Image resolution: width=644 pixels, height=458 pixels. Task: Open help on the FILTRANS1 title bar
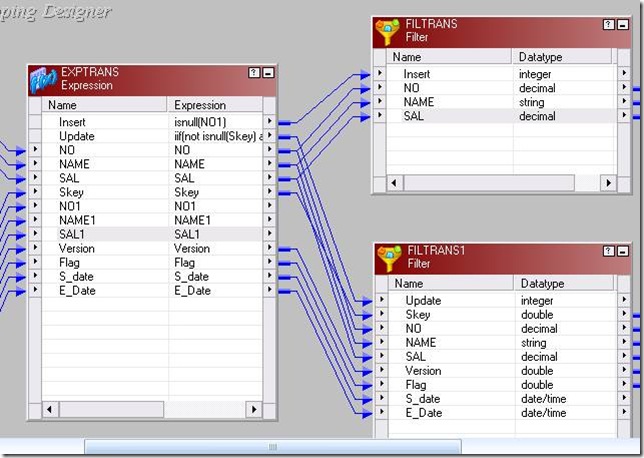point(608,251)
